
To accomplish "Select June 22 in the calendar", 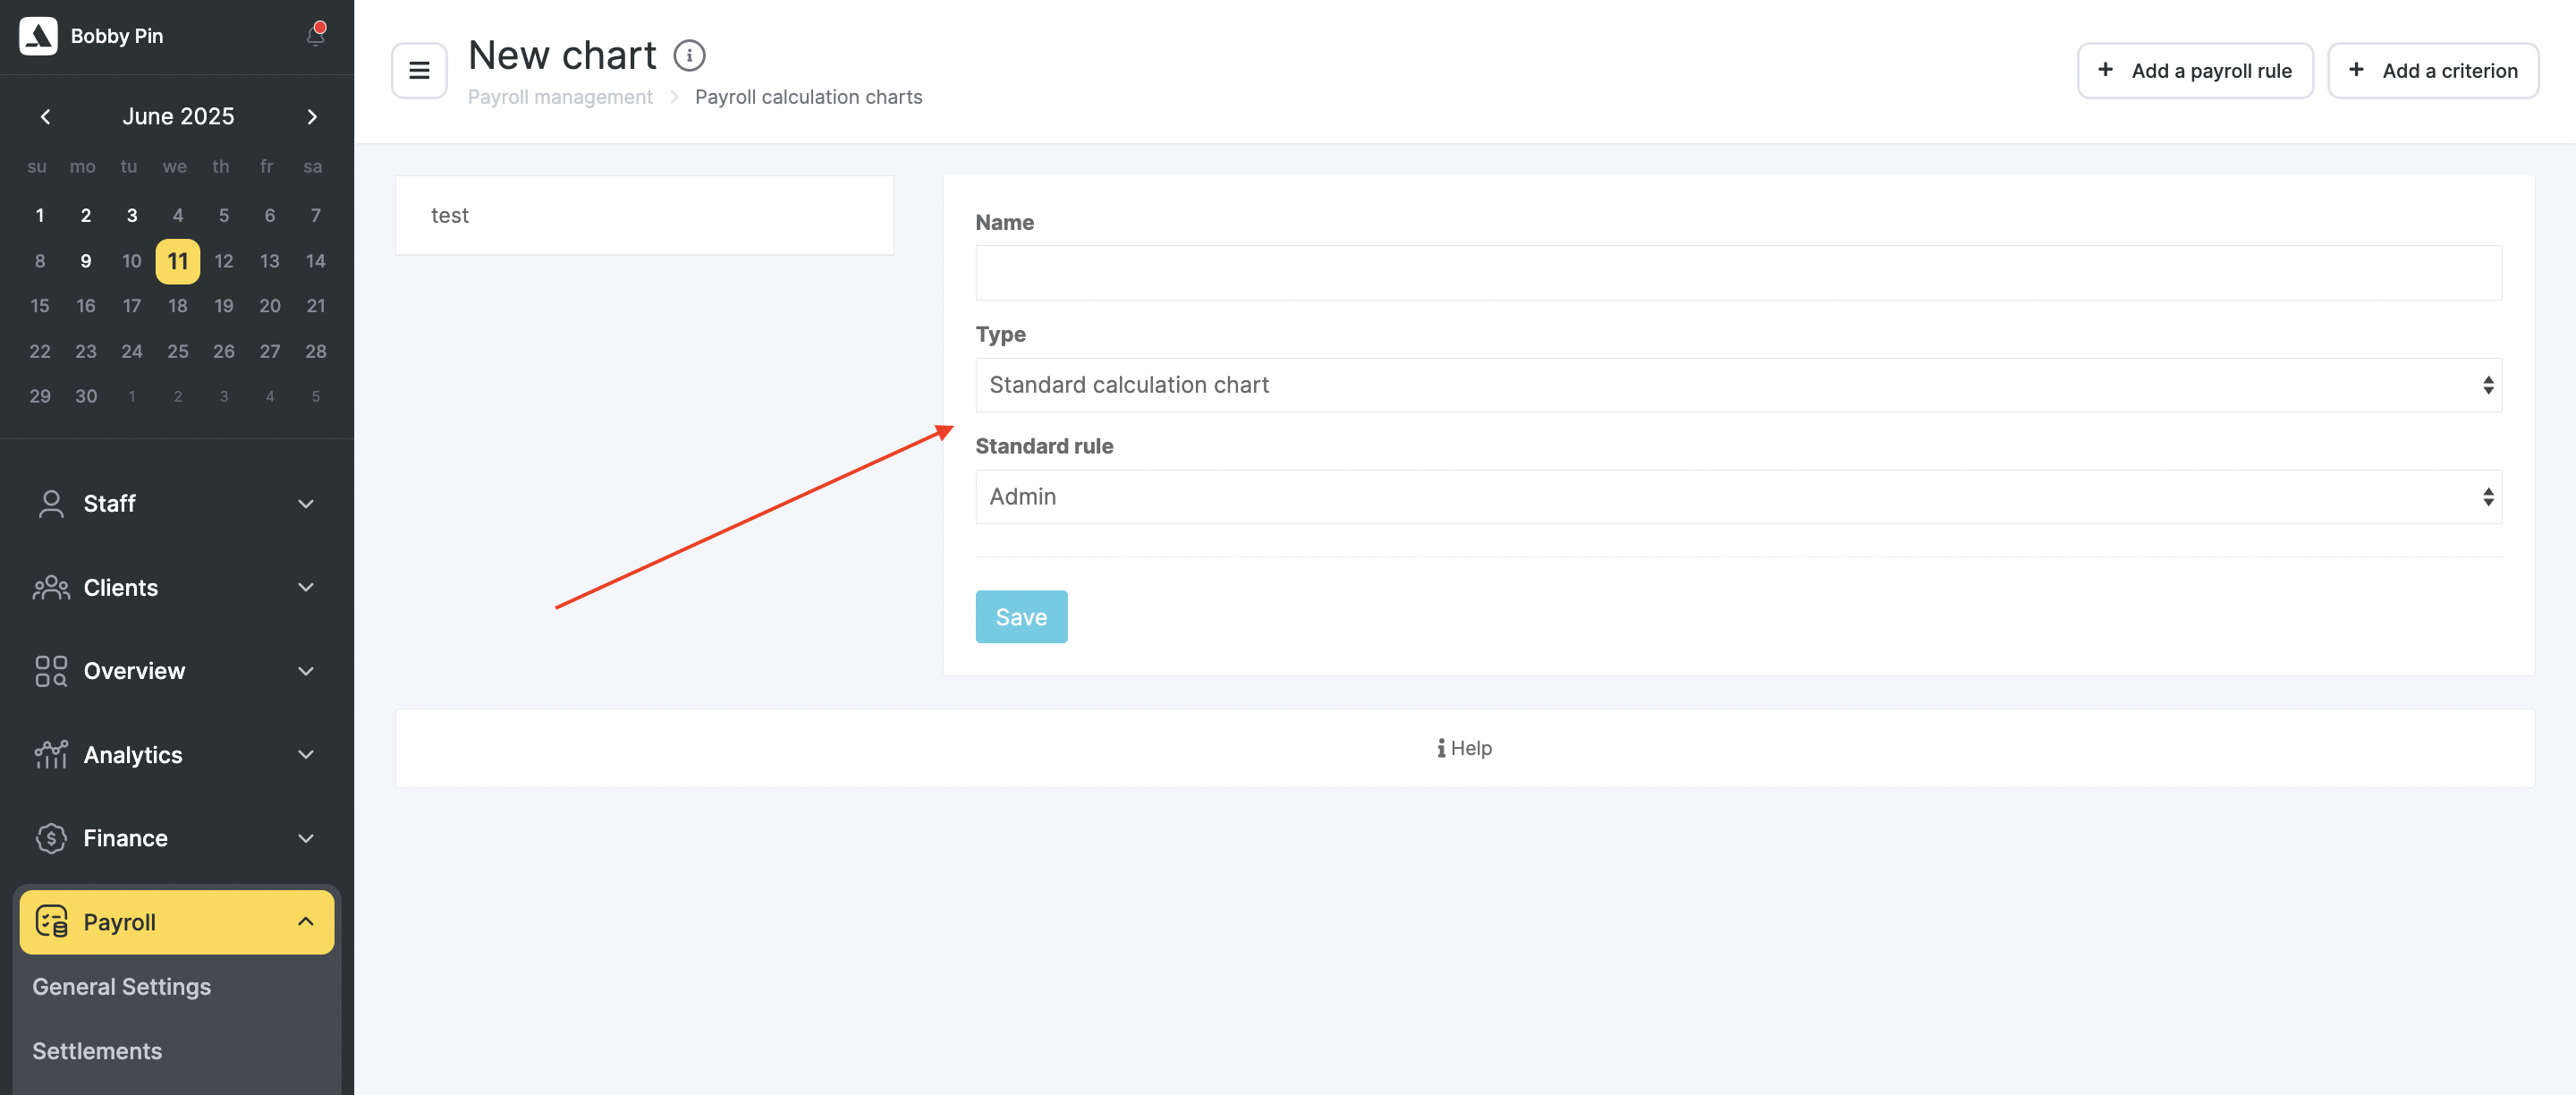I will (x=40, y=351).
